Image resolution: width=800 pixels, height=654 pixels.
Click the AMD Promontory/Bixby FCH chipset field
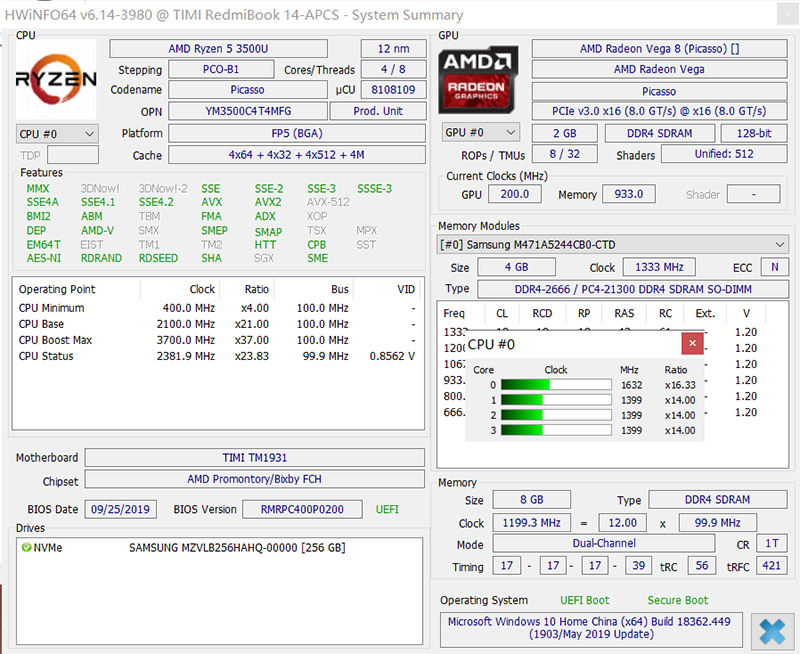pyautogui.click(x=255, y=479)
